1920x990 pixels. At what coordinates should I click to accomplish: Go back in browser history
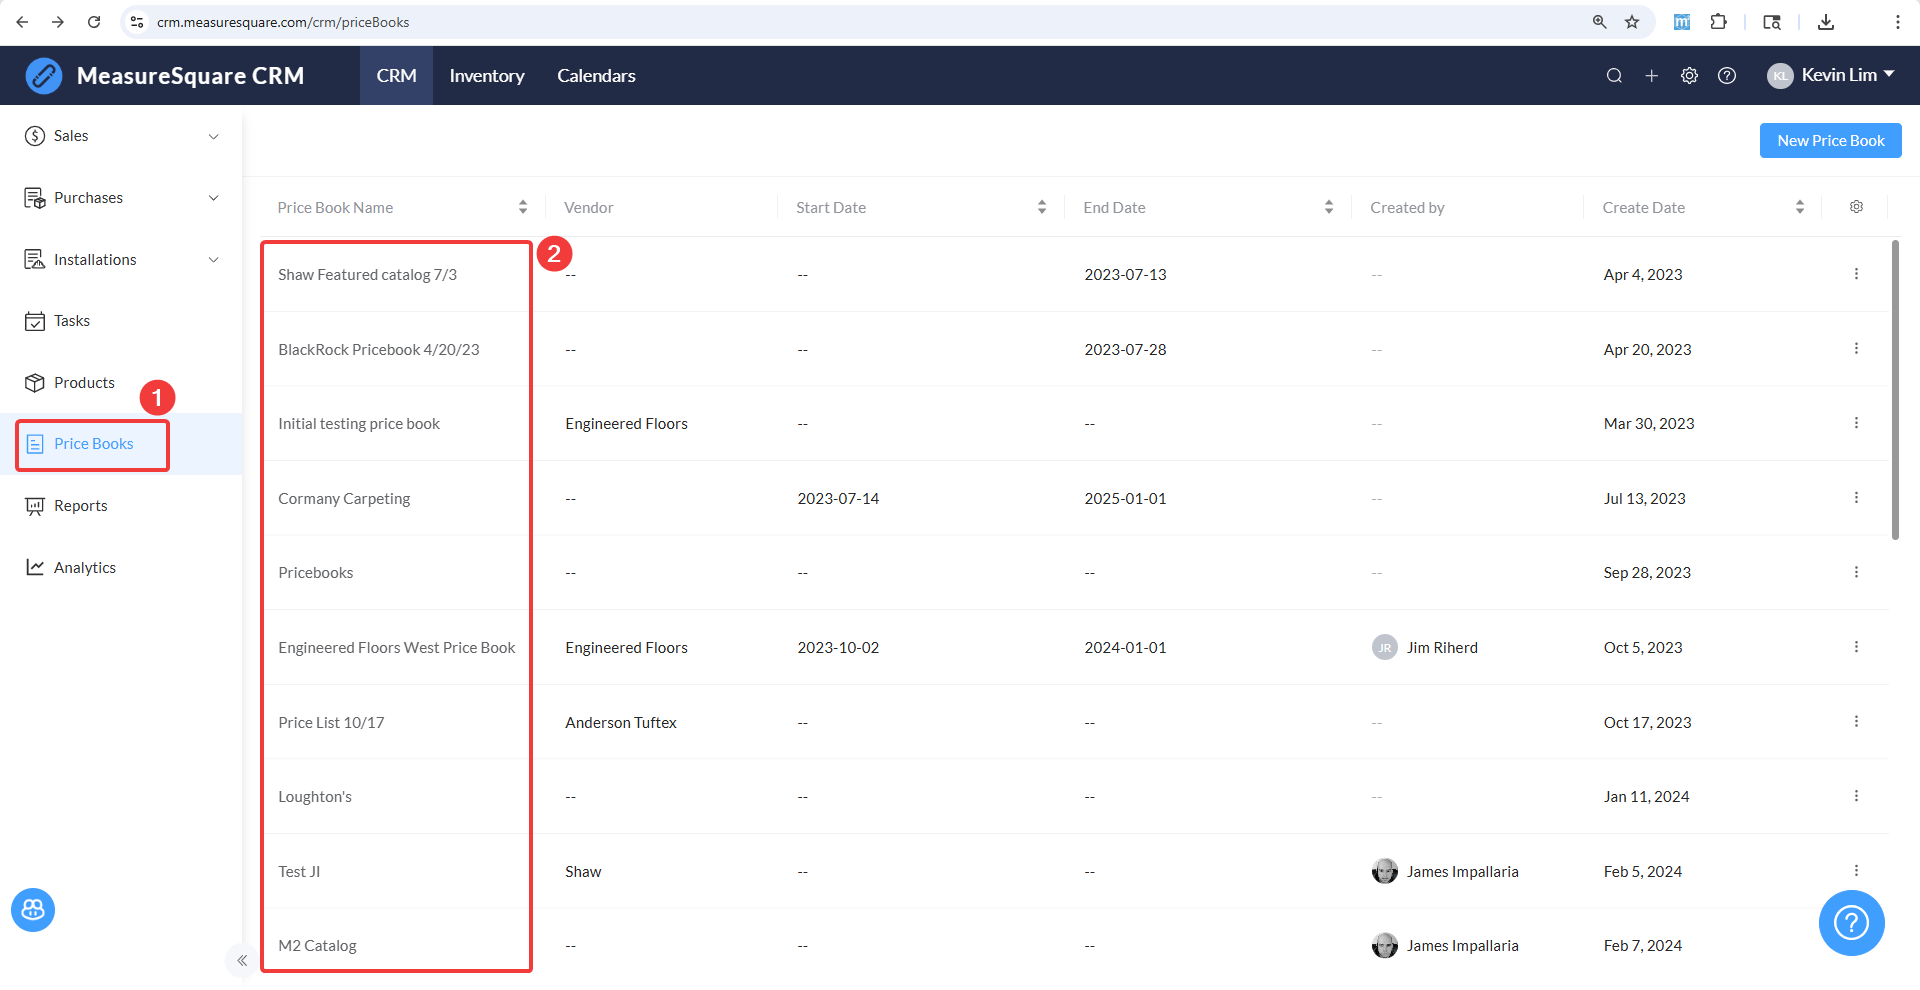pos(22,22)
